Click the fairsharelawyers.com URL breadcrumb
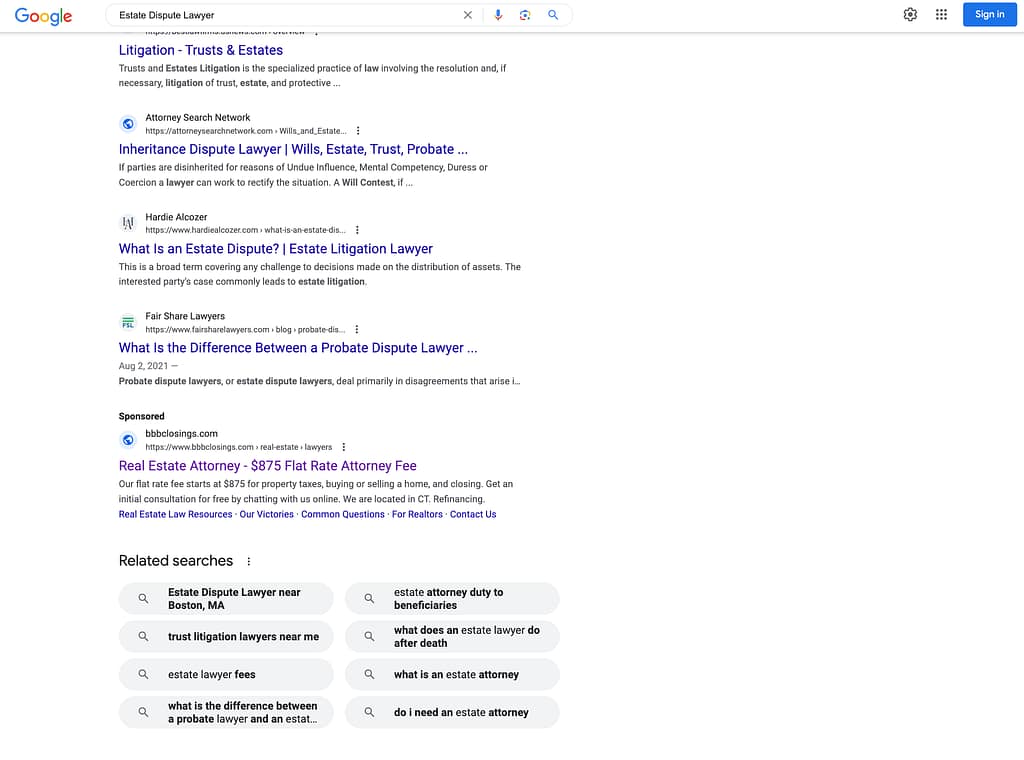This screenshot has height=760, width=1024. 246,330
